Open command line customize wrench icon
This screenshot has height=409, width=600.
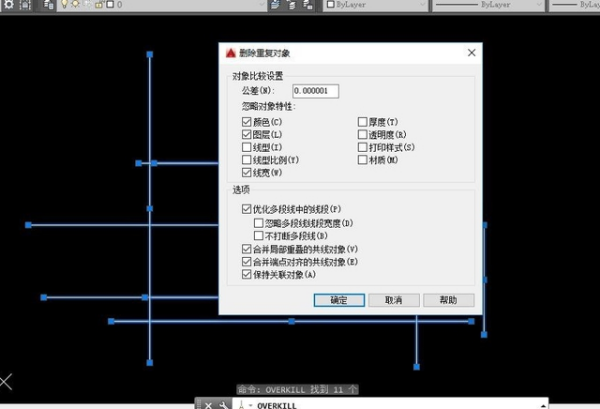224,405
